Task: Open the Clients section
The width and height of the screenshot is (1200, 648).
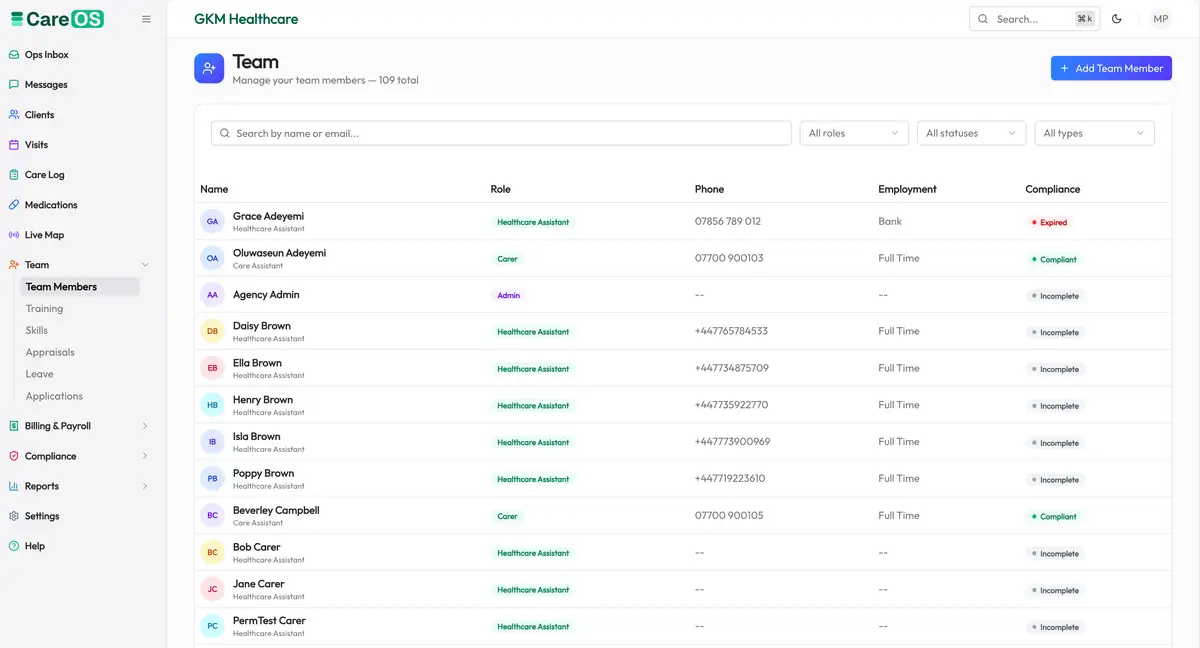Action: click(x=39, y=115)
